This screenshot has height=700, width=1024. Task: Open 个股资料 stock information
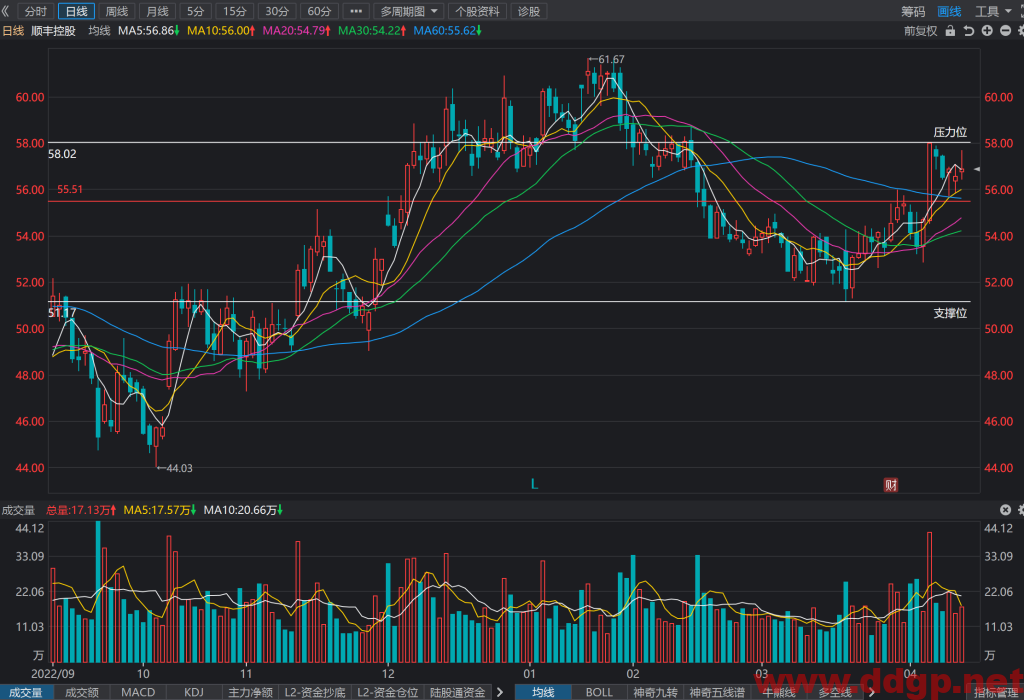477,11
